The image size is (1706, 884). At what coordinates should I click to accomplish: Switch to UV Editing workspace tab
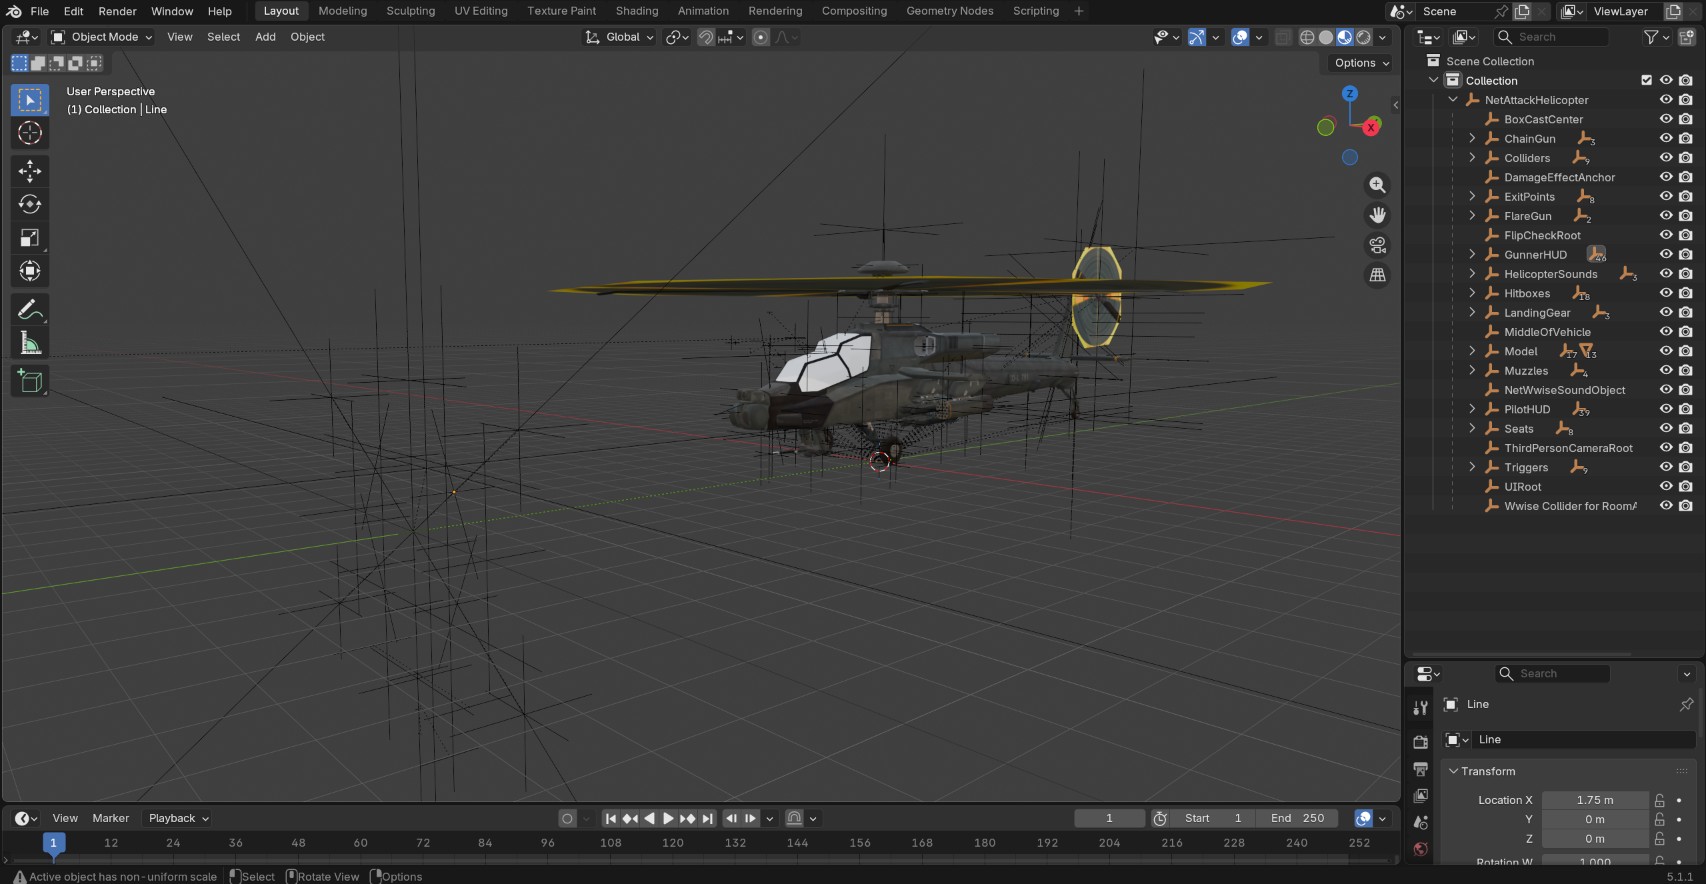point(481,11)
